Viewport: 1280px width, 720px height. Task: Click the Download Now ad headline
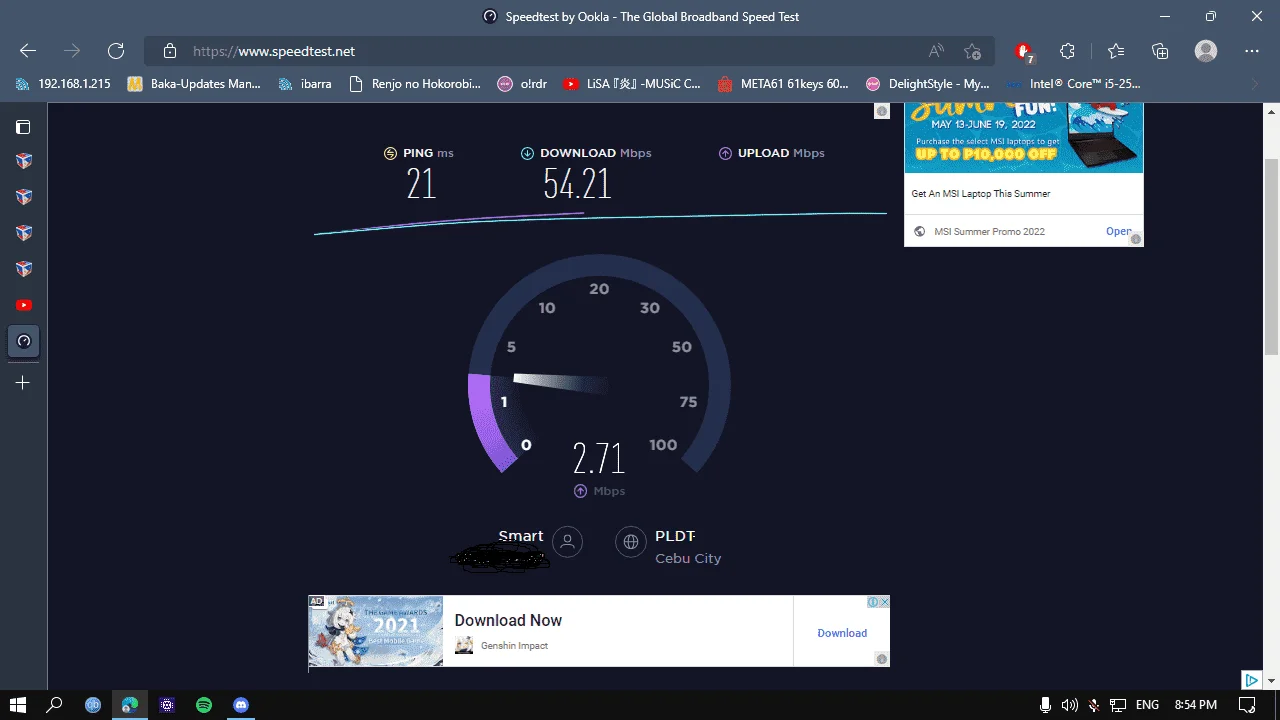coord(508,620)
